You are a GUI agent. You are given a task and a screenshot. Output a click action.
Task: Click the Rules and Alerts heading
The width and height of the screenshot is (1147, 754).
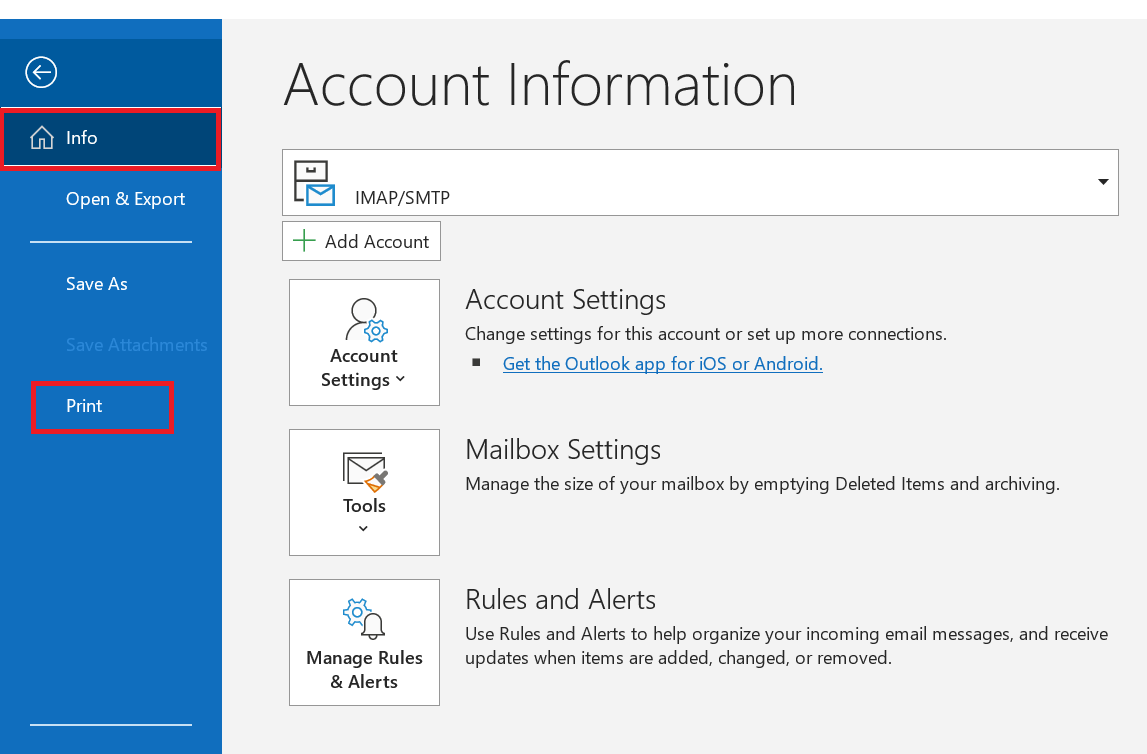tap(560, 599)
